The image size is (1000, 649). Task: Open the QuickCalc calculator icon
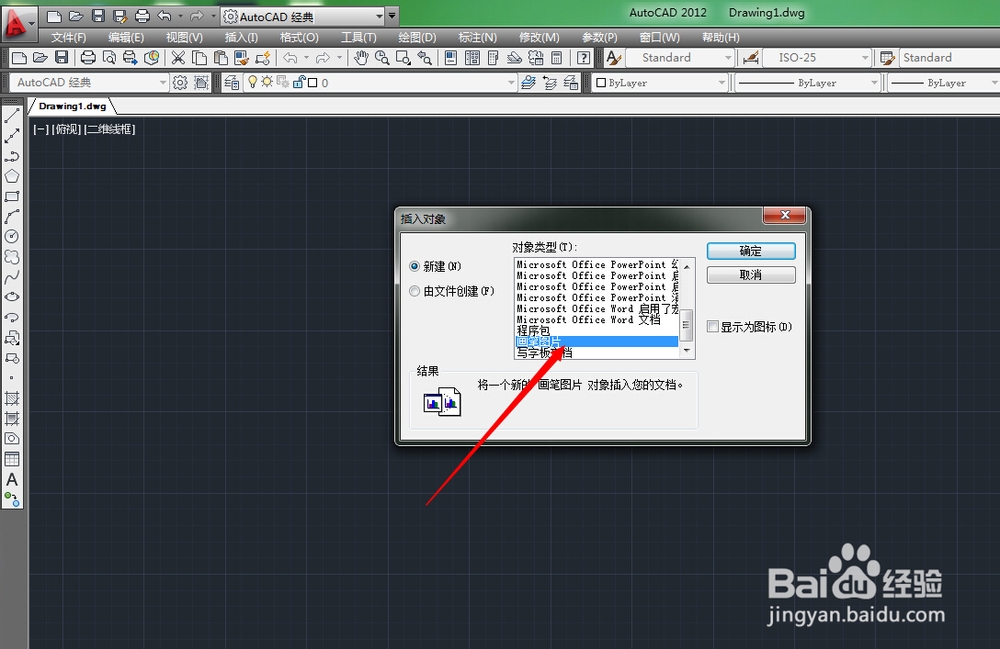[557, 58]
